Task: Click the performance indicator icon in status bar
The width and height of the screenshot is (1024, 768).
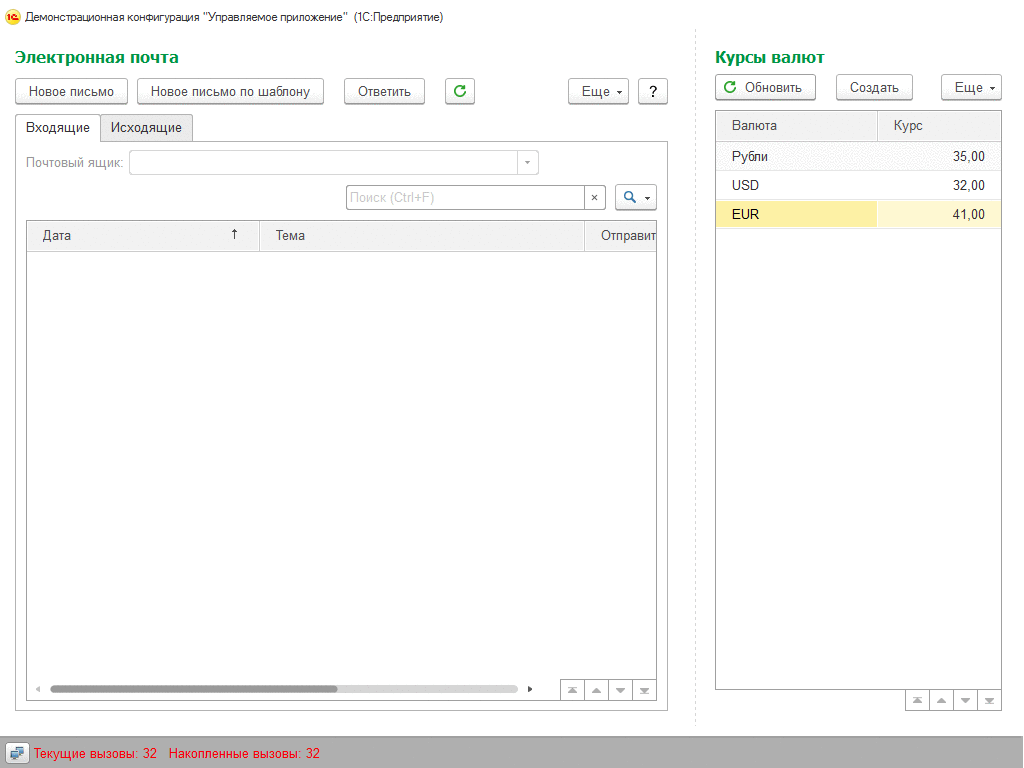Action: (17, 753)
